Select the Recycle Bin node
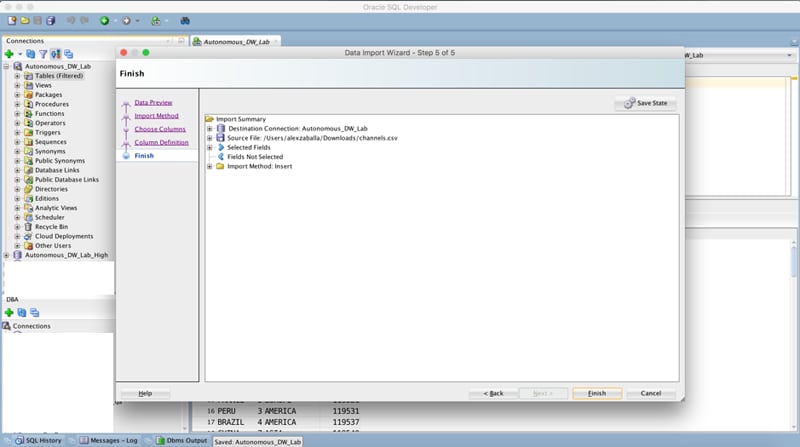 click(x=51, y=227)
